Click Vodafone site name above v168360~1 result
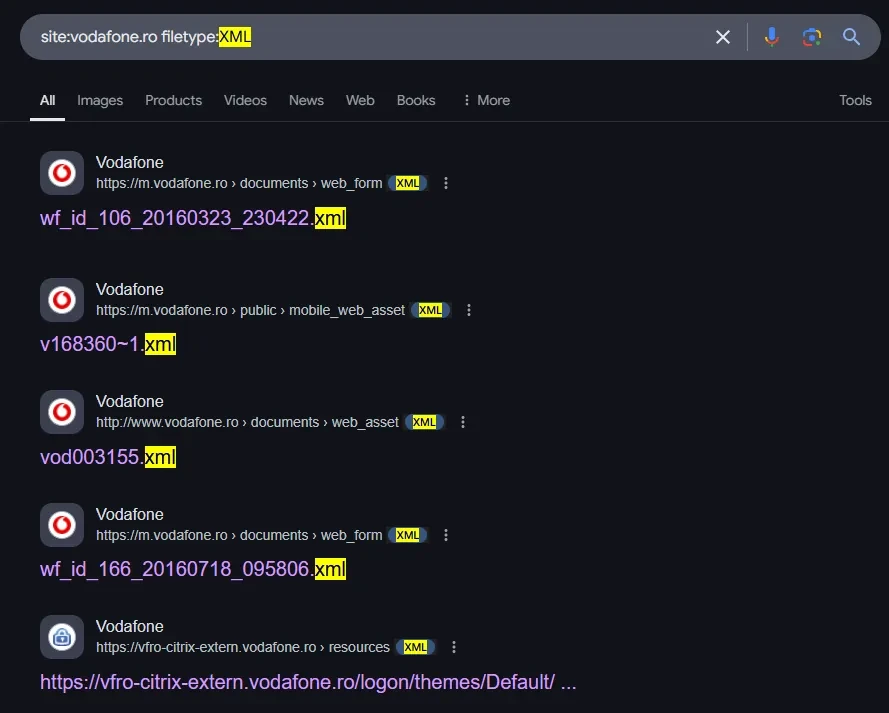Screen dimensions: 889x713 point(130,290)
